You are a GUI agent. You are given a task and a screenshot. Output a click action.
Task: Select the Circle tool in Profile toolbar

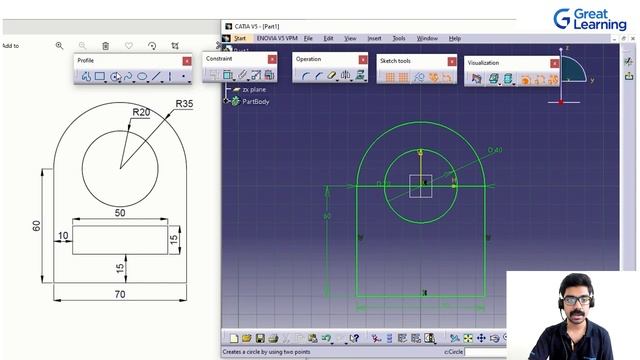pyautogui.click(x=116, y=76)
